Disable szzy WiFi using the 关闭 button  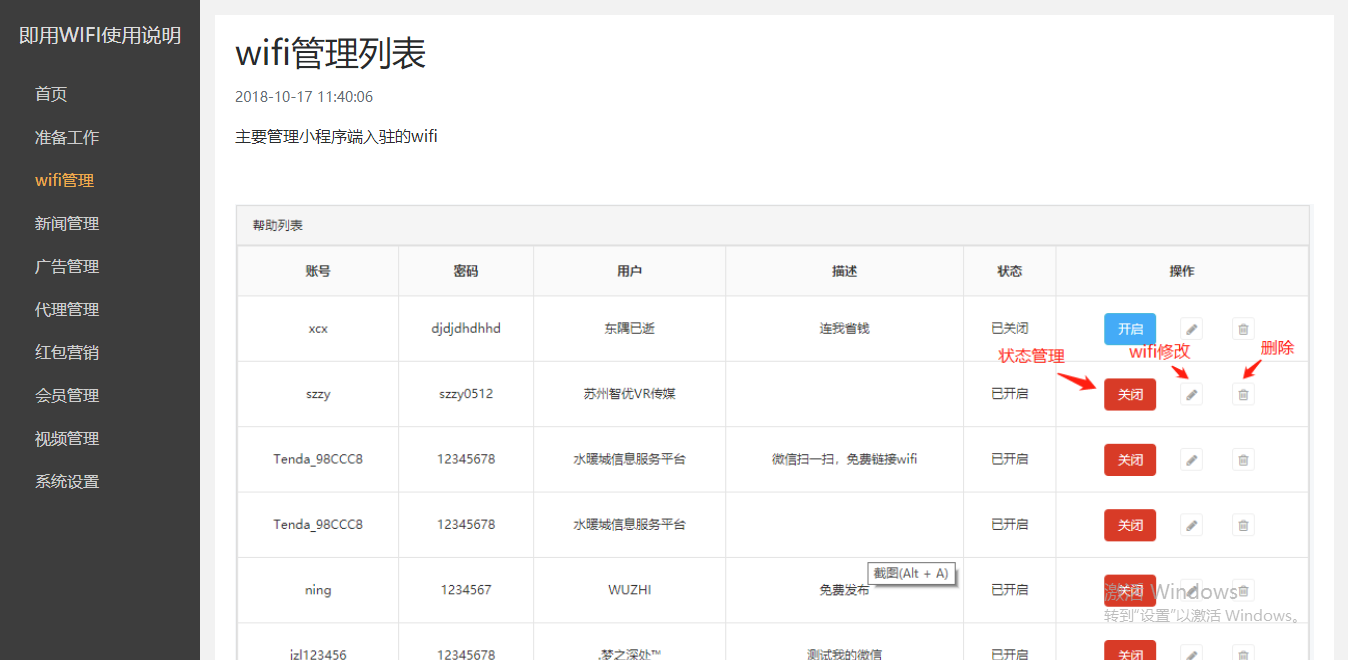1130,394
